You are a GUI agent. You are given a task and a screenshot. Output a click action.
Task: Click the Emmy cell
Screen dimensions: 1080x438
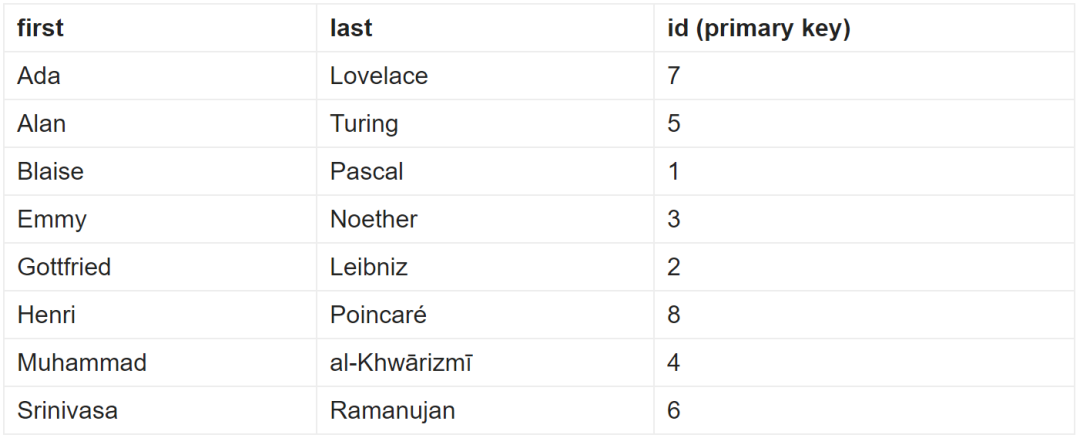click(52, 219)
